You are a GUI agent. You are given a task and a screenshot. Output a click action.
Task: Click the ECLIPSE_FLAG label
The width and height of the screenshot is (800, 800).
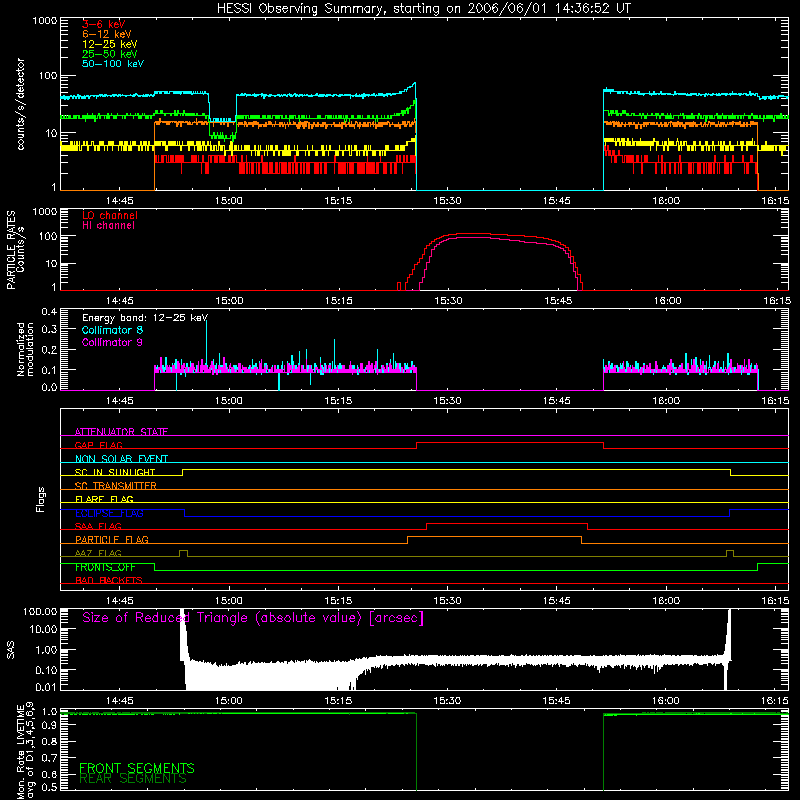(x=109, y=513)
